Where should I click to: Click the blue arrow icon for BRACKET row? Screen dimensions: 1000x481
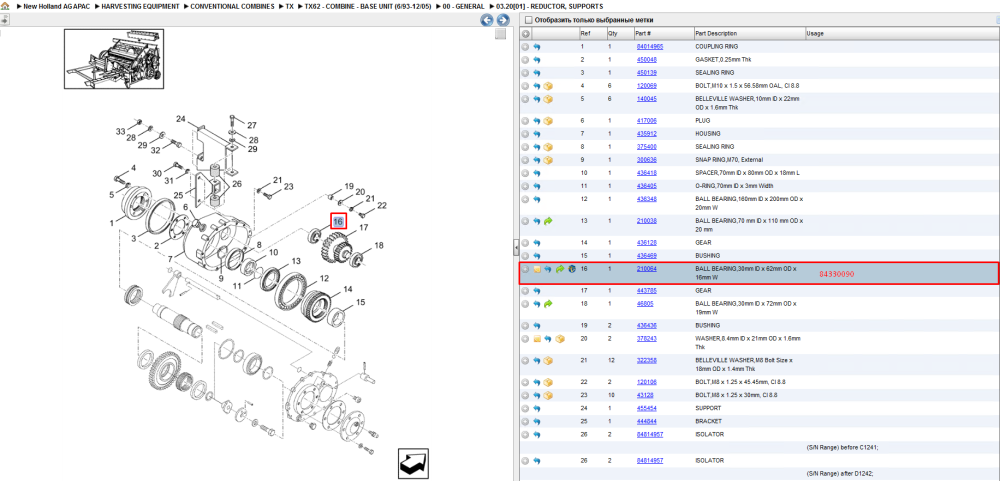click(x=537, y=421)
